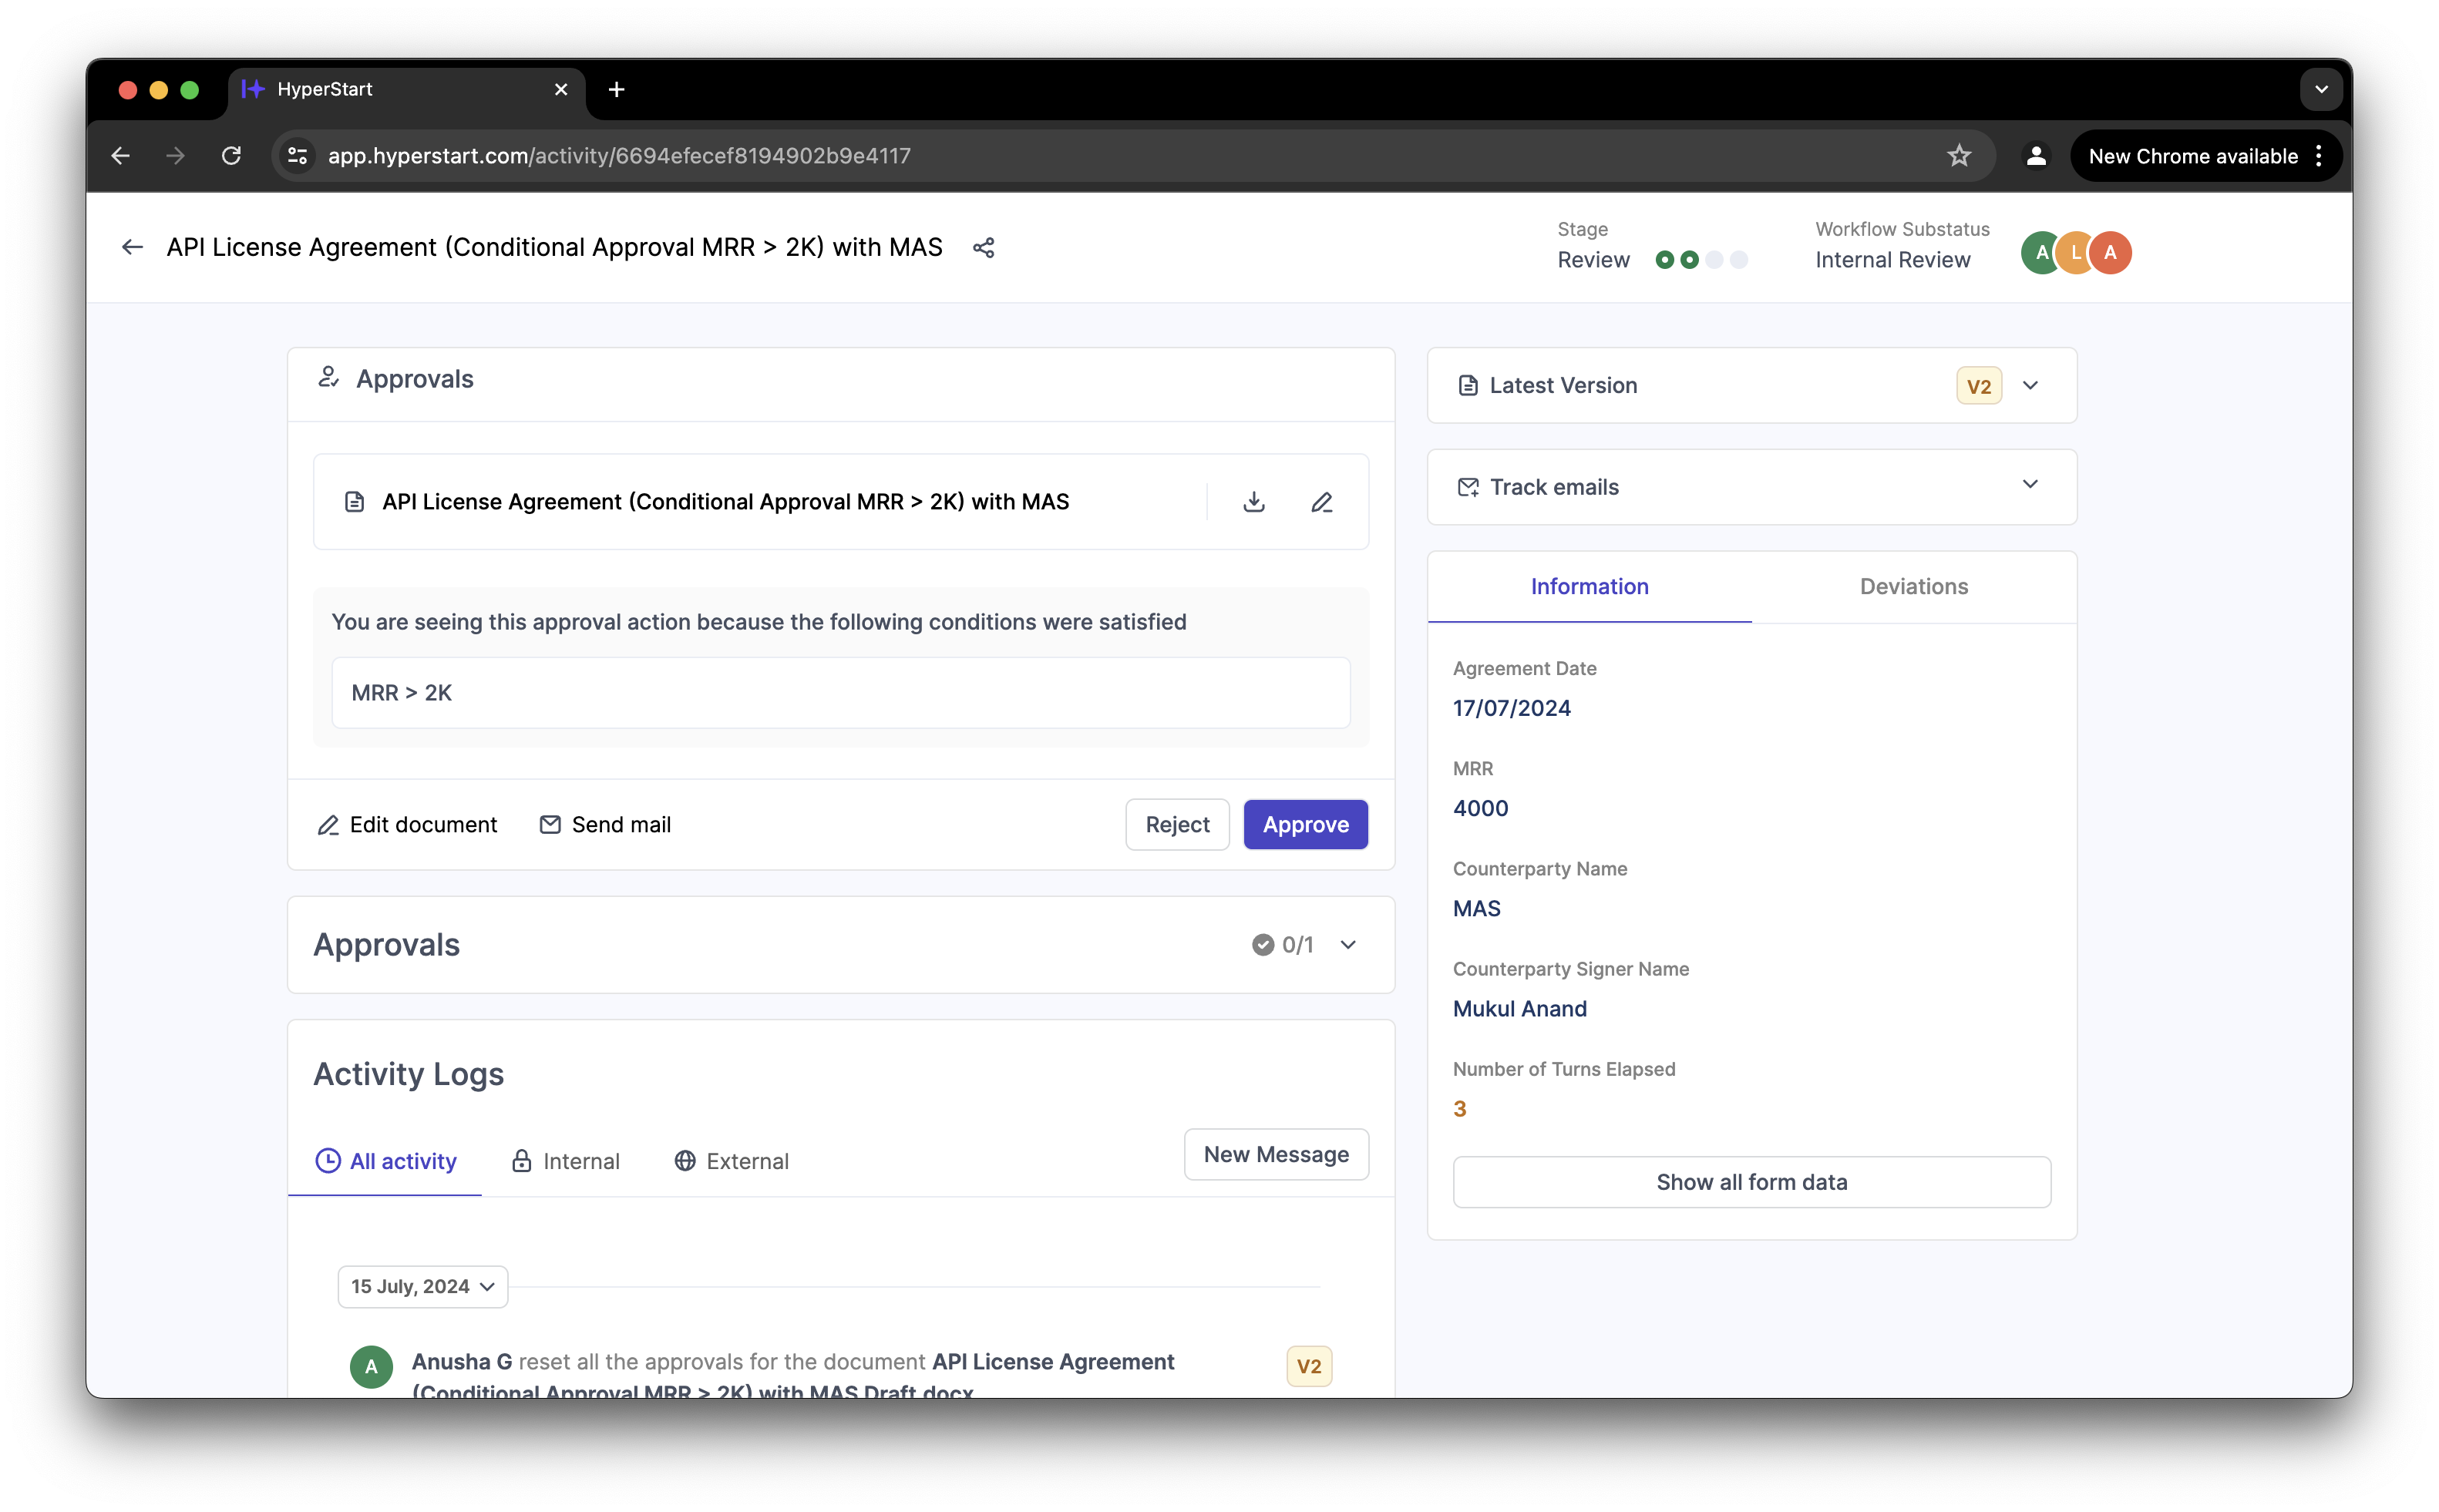Bookmark page with the star icon
2439x1512 pixels.
(x=1959, y=156)
